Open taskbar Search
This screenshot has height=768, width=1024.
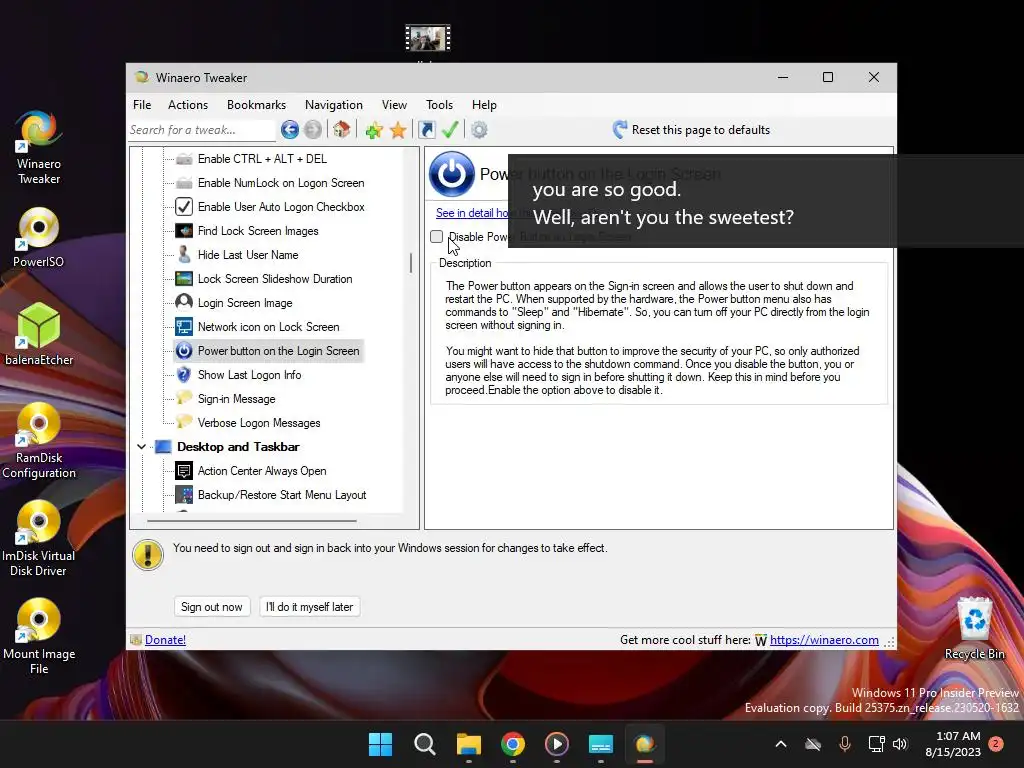[x=424, y=744]
